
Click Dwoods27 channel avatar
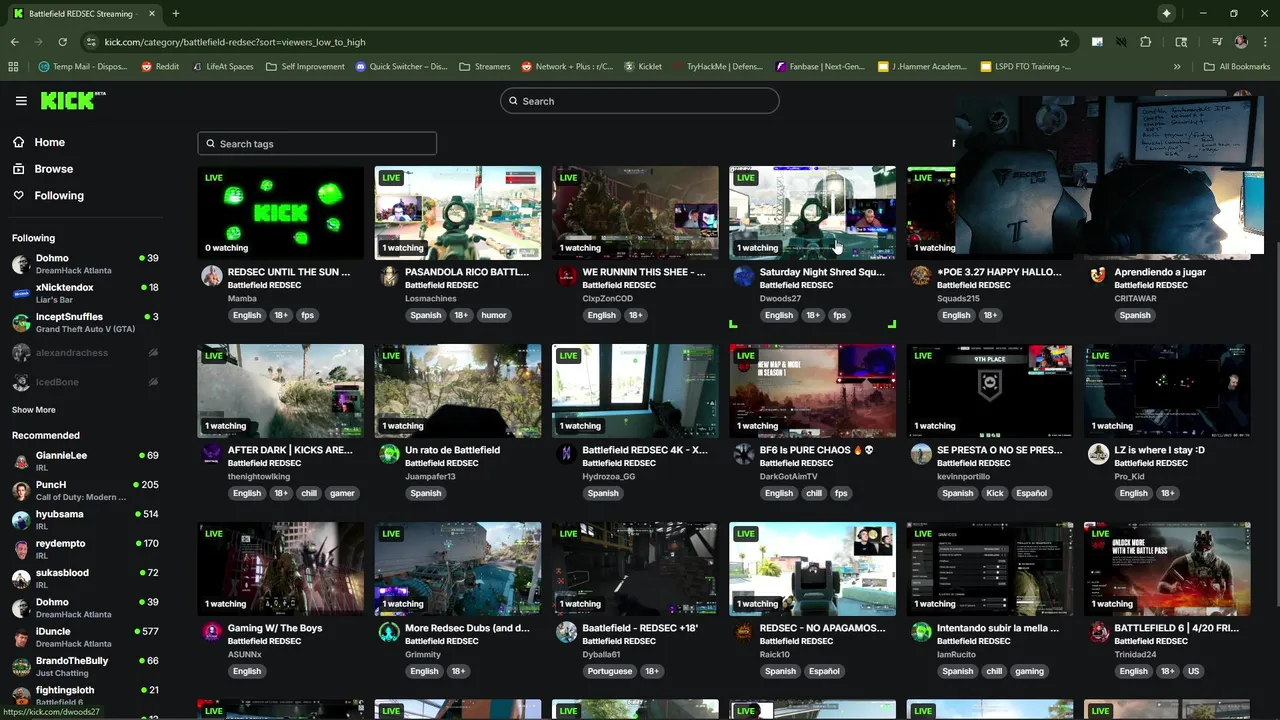pyautogui.click(x=744, y=276)
